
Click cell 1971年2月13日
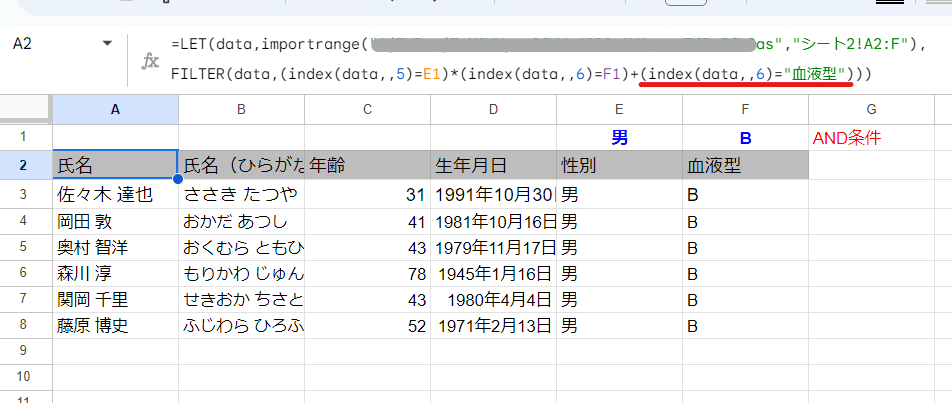(493, 326)
